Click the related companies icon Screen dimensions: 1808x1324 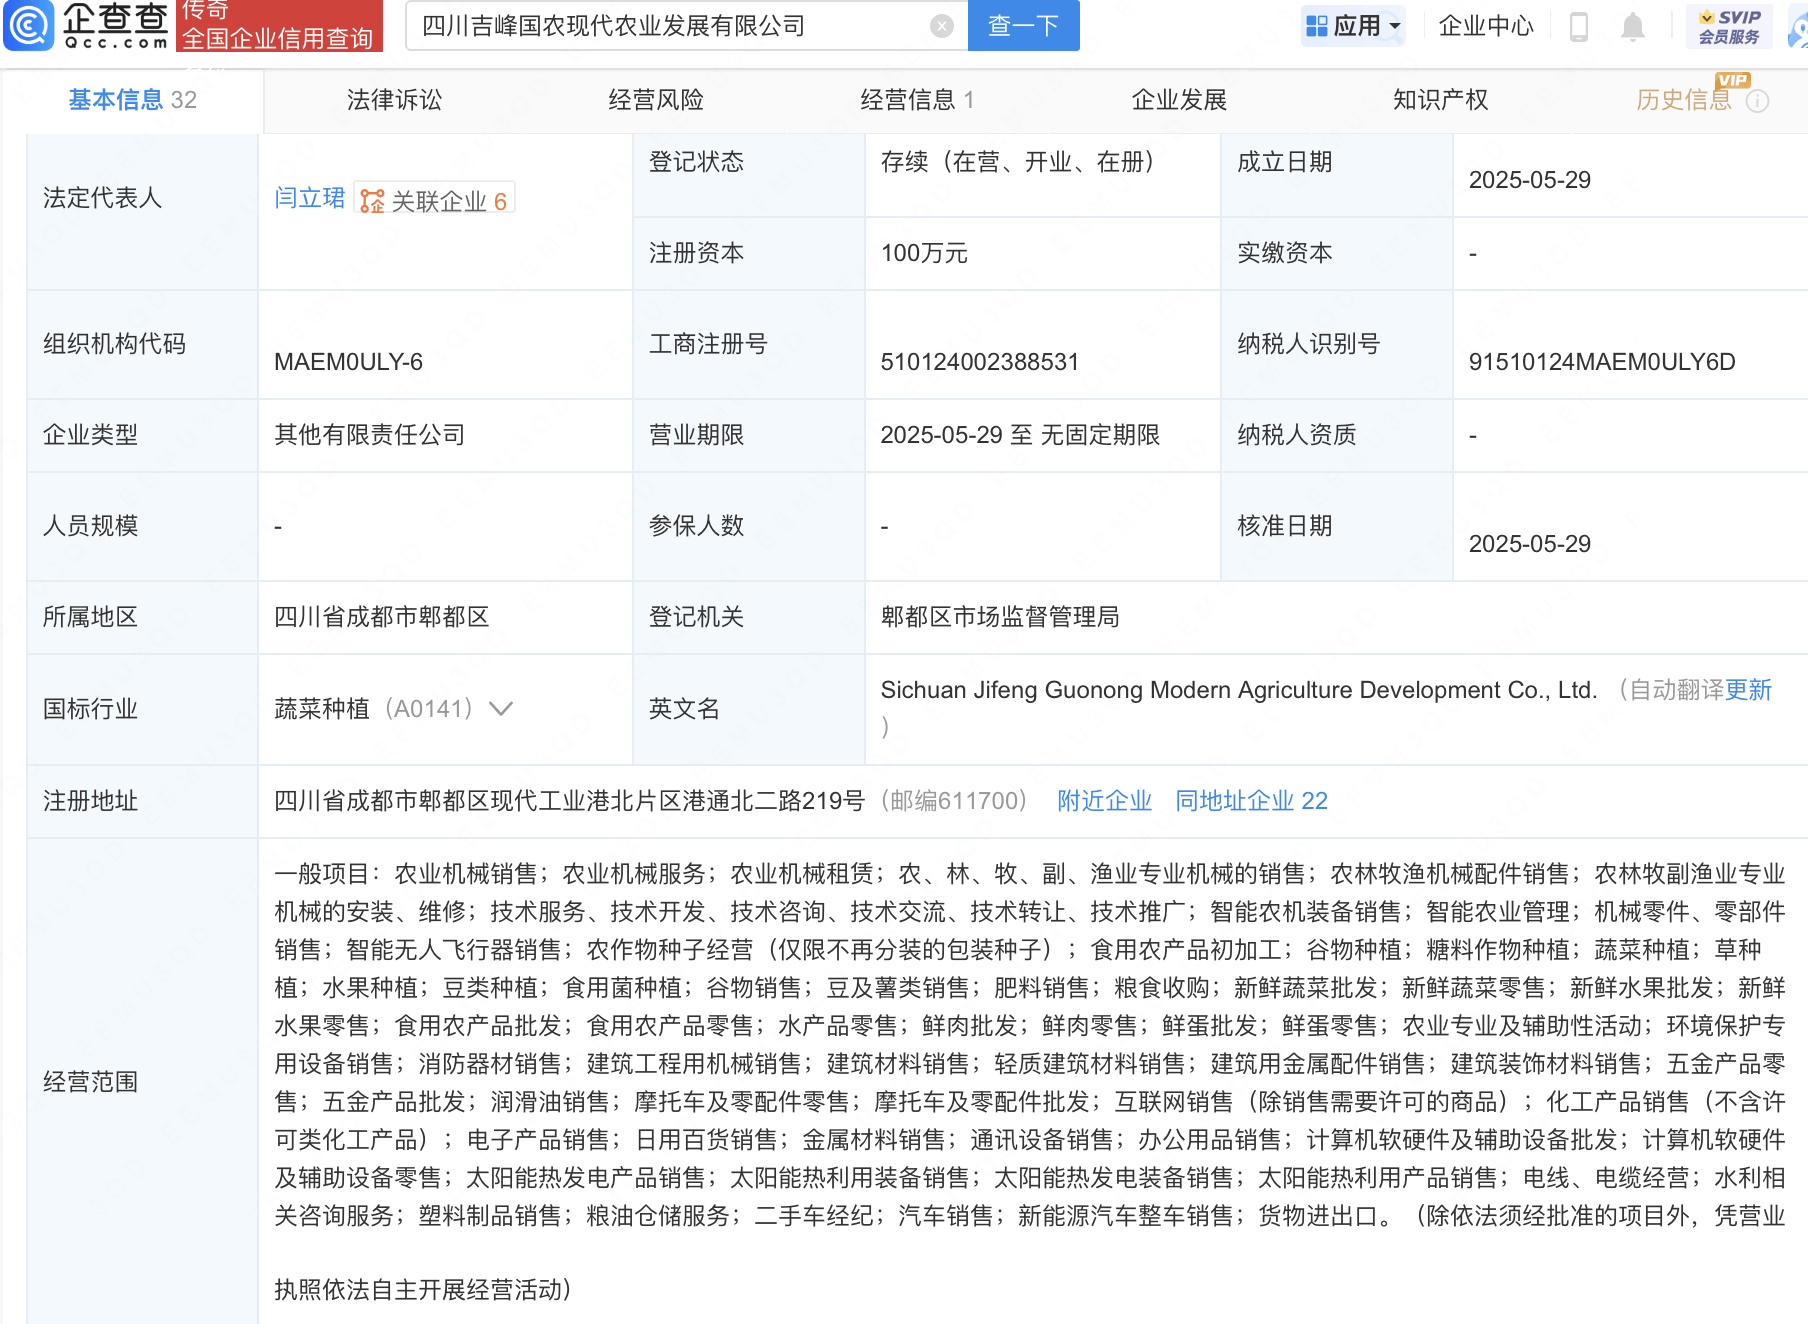[372, 201]
